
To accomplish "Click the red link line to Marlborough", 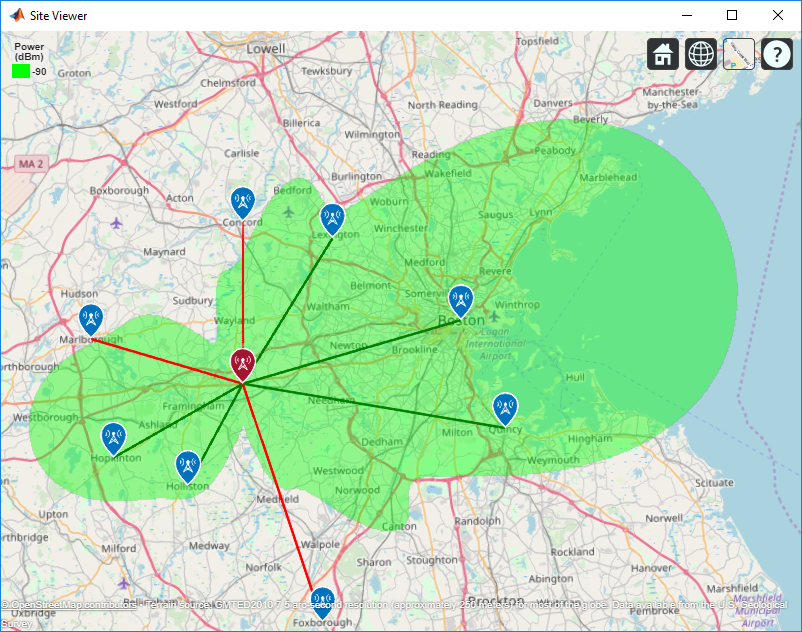I will (169, 362).
